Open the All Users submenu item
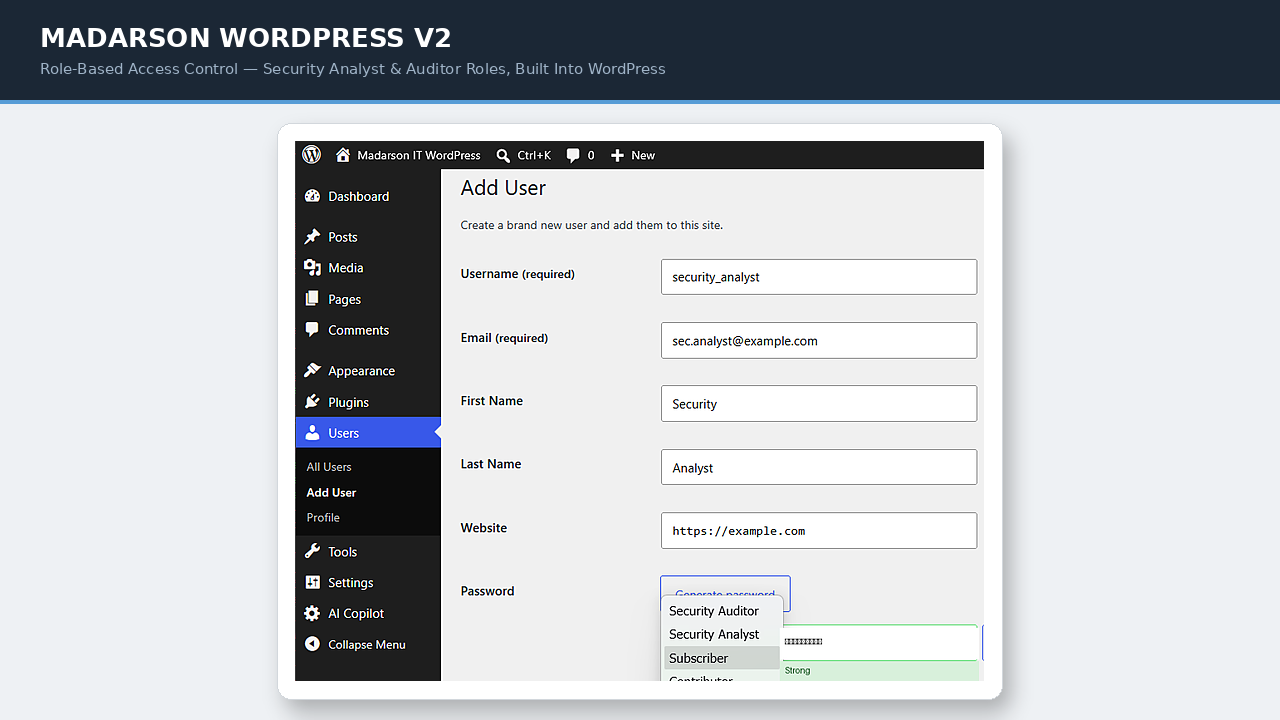Viewport: 1280px width, 720px height. pos(329,467)
